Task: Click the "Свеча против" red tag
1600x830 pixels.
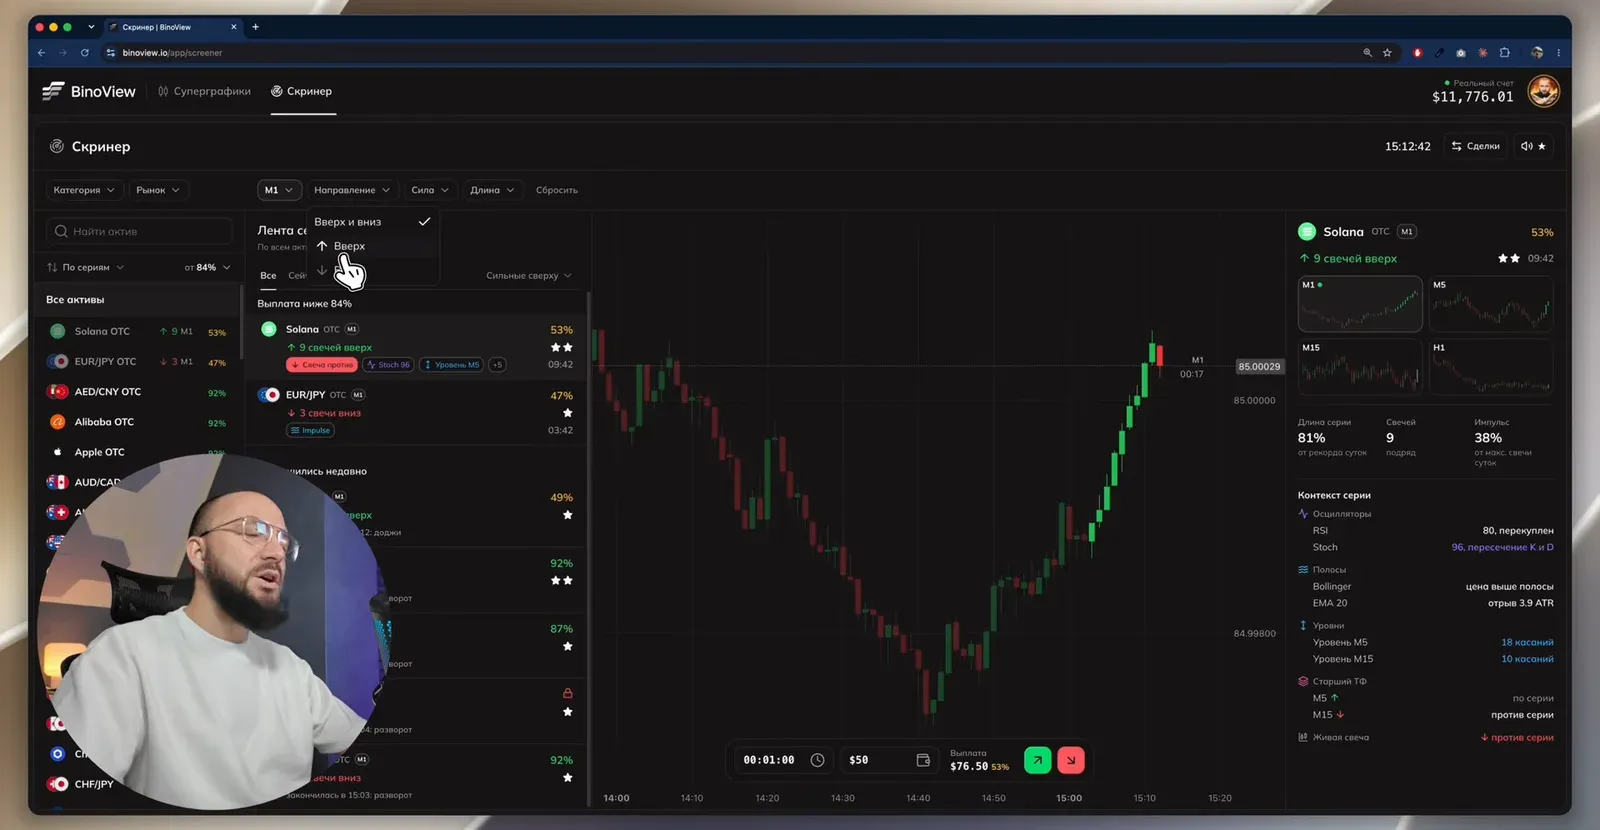Action: click(x=322, y=365)
